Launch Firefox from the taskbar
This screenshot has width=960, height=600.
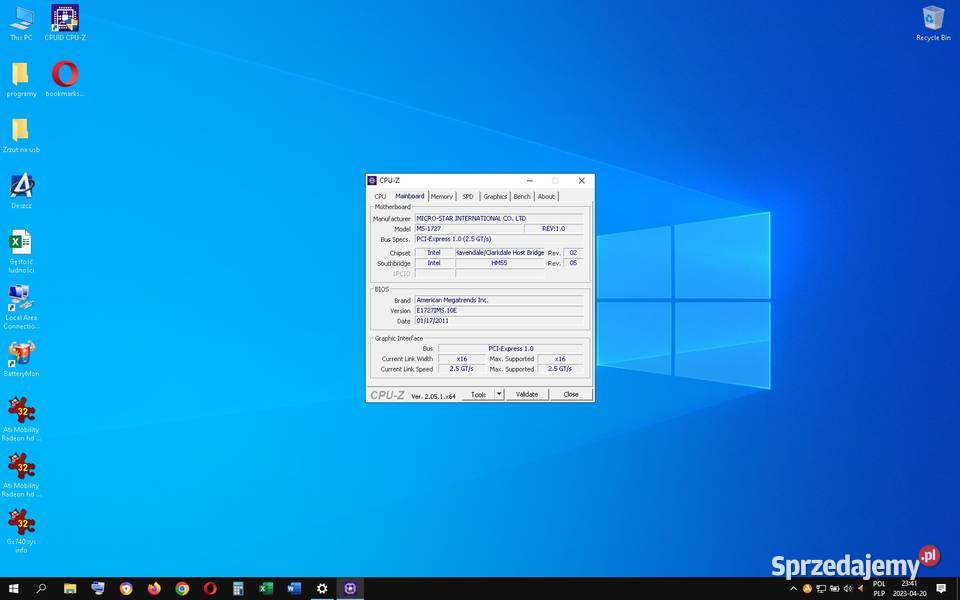click(x=154, y=588)
